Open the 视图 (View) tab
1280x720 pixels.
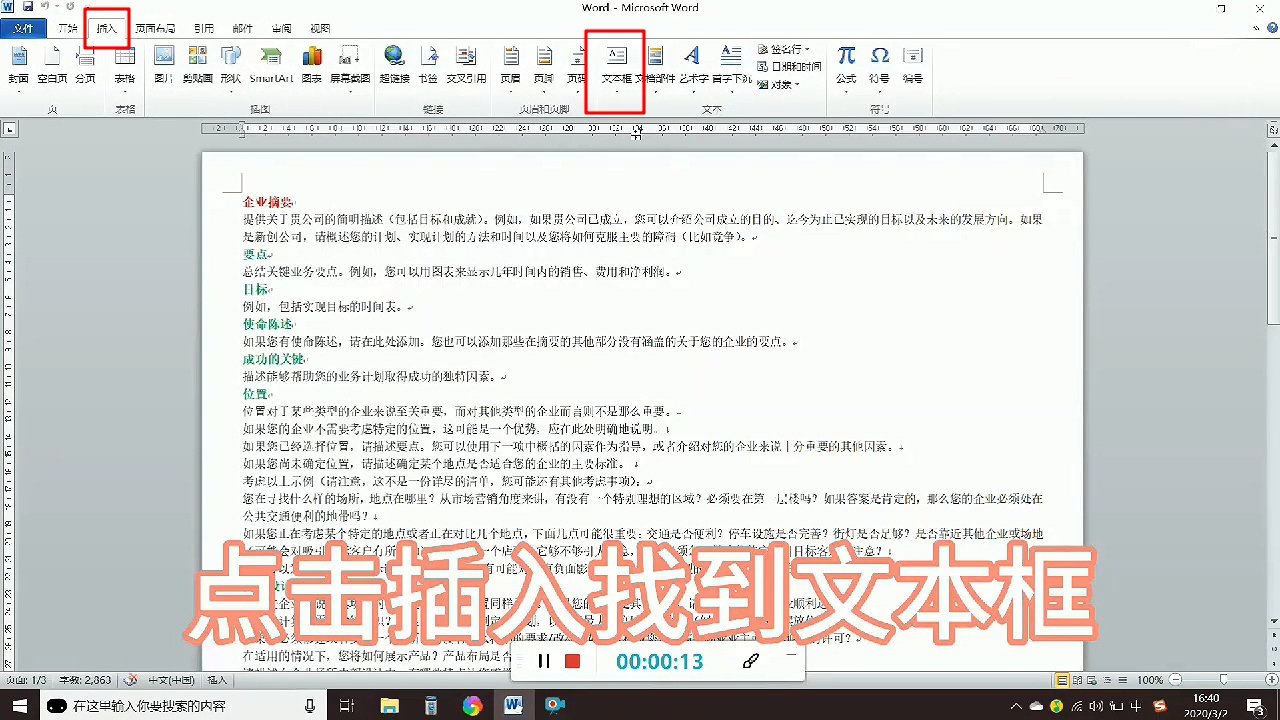tap(320, 29)
